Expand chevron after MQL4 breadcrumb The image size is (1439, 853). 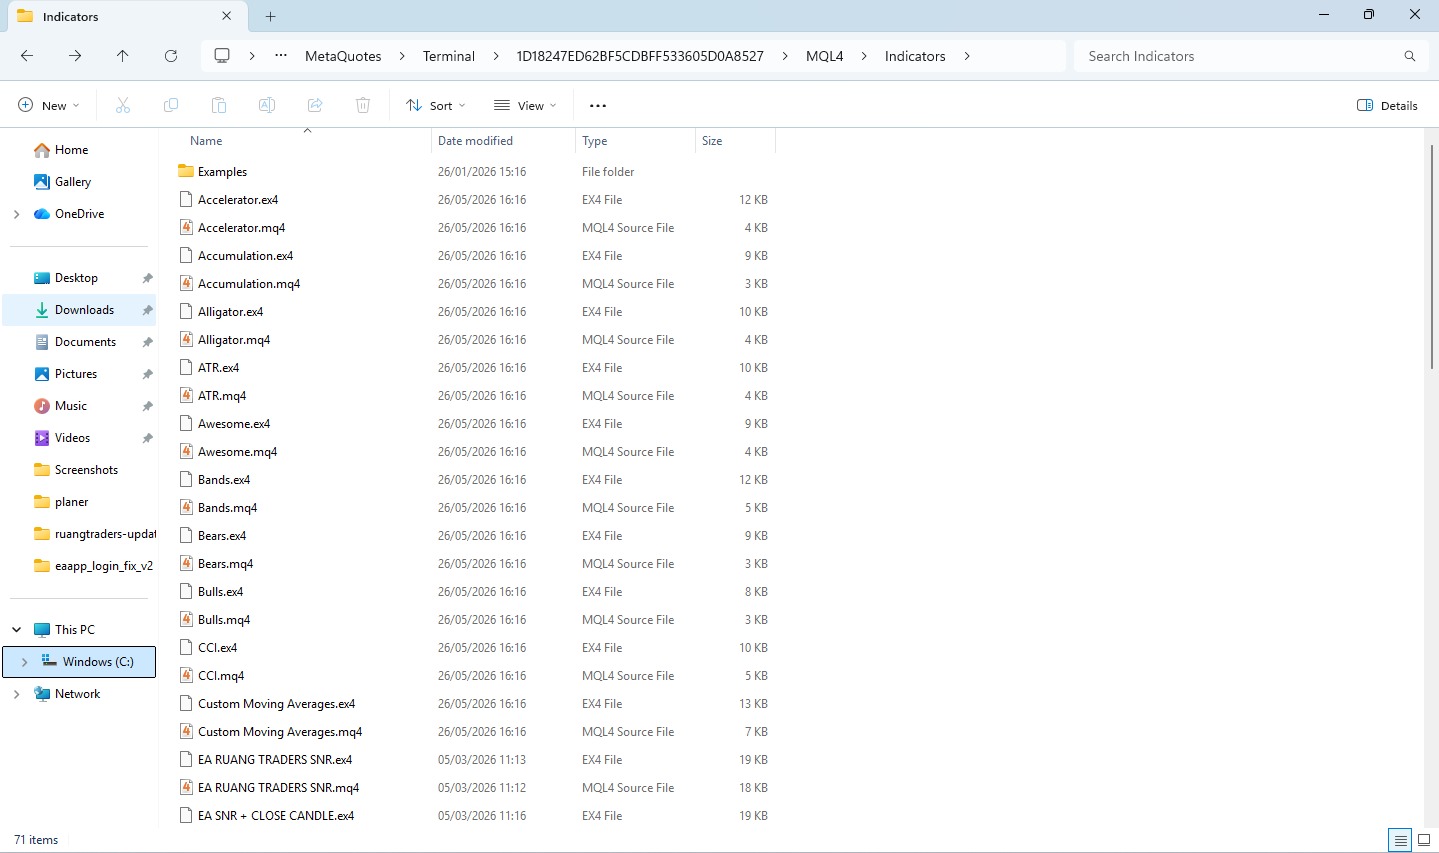[864, 56]
